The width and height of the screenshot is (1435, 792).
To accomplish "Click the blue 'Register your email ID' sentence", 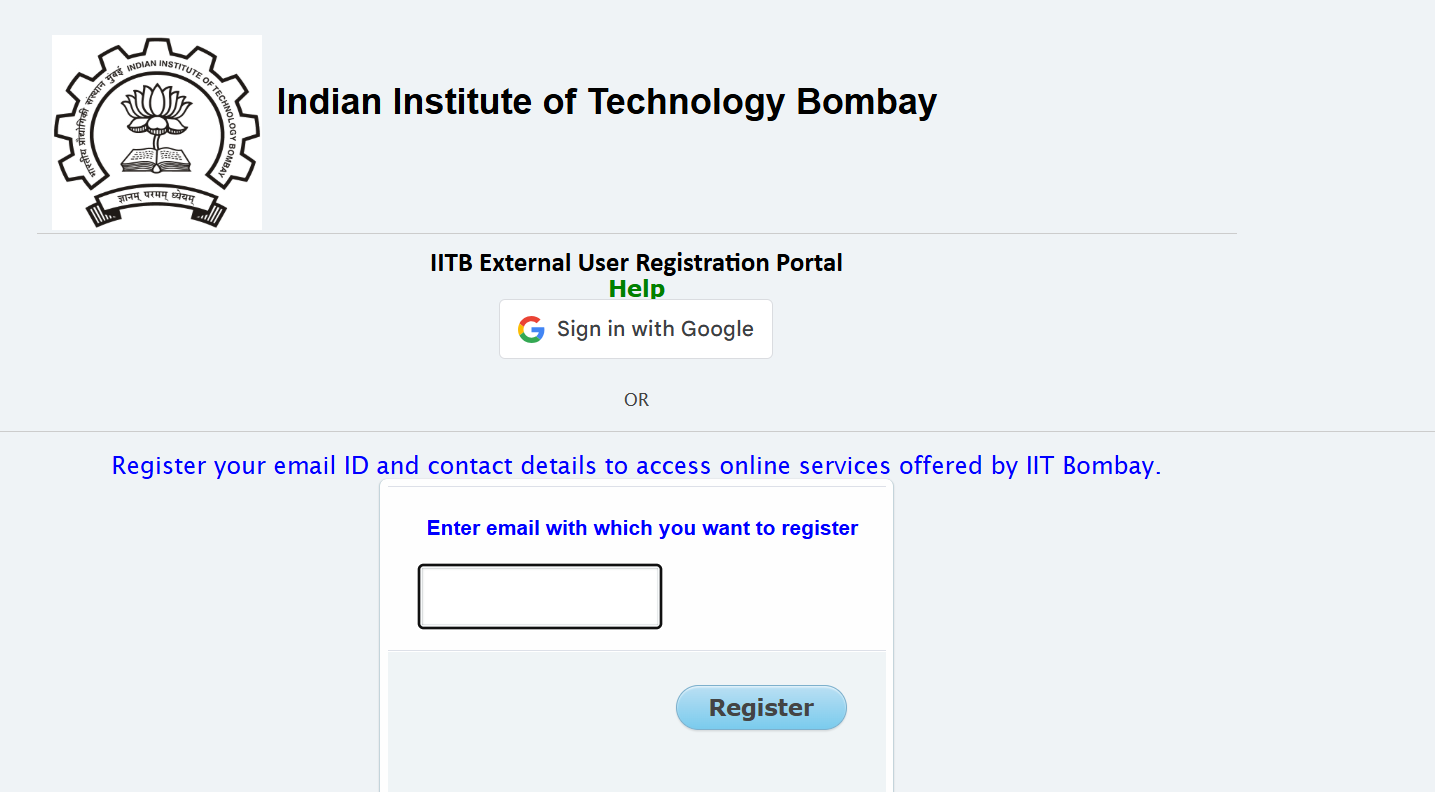I will pyautogui.click(x=636, y=466).
